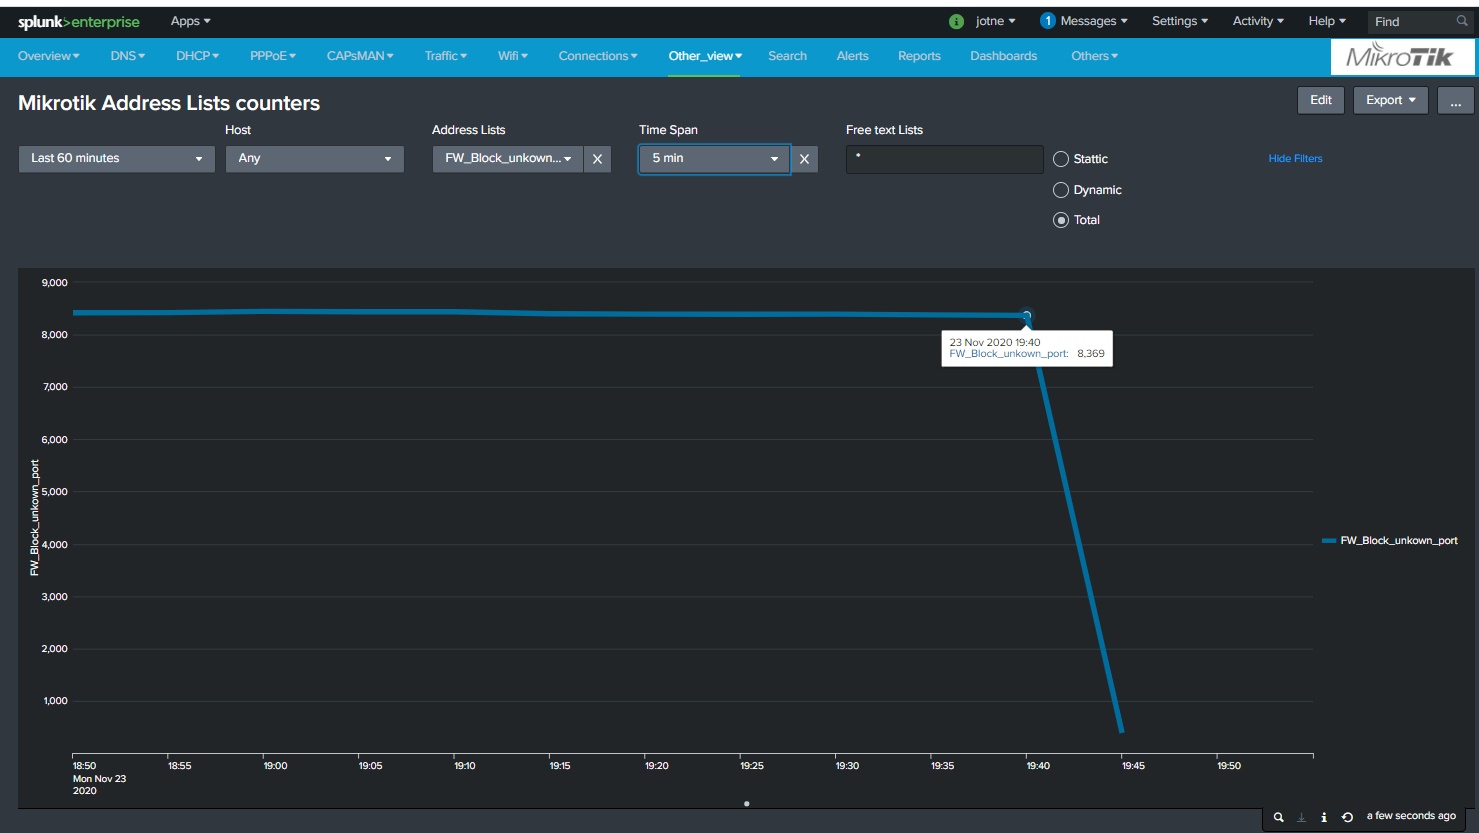Clear the Address Lists selection
Image resolution: width=1479 pixels, height=833 pixels.
[x=597, y=159]
